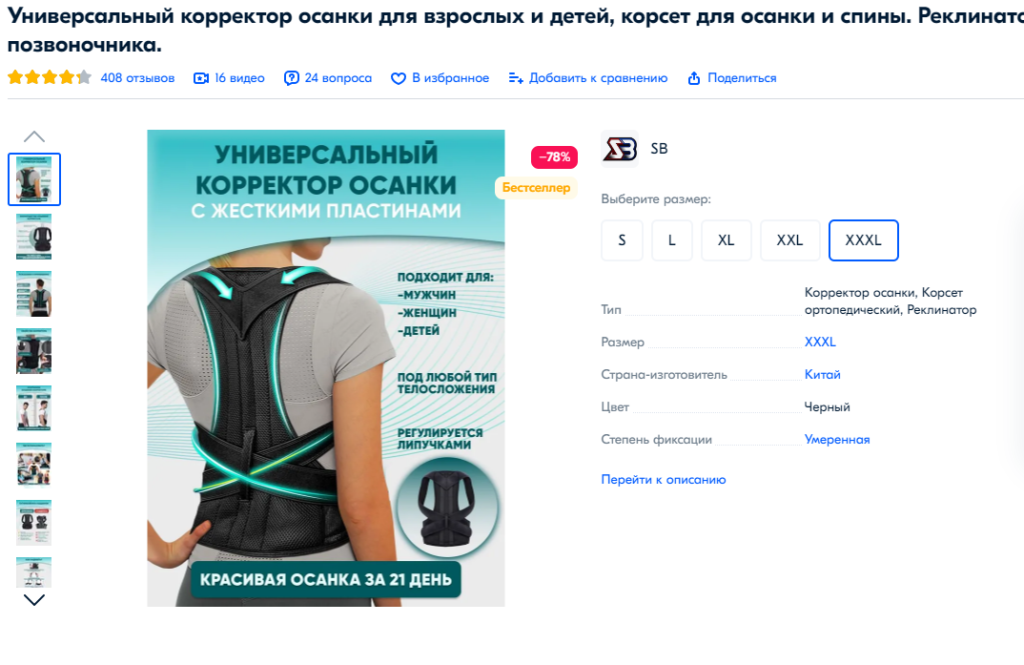Viewport: 1024px width, 665px height.
Task: Open the 16 видео camera icon
Action: point(201,78)
